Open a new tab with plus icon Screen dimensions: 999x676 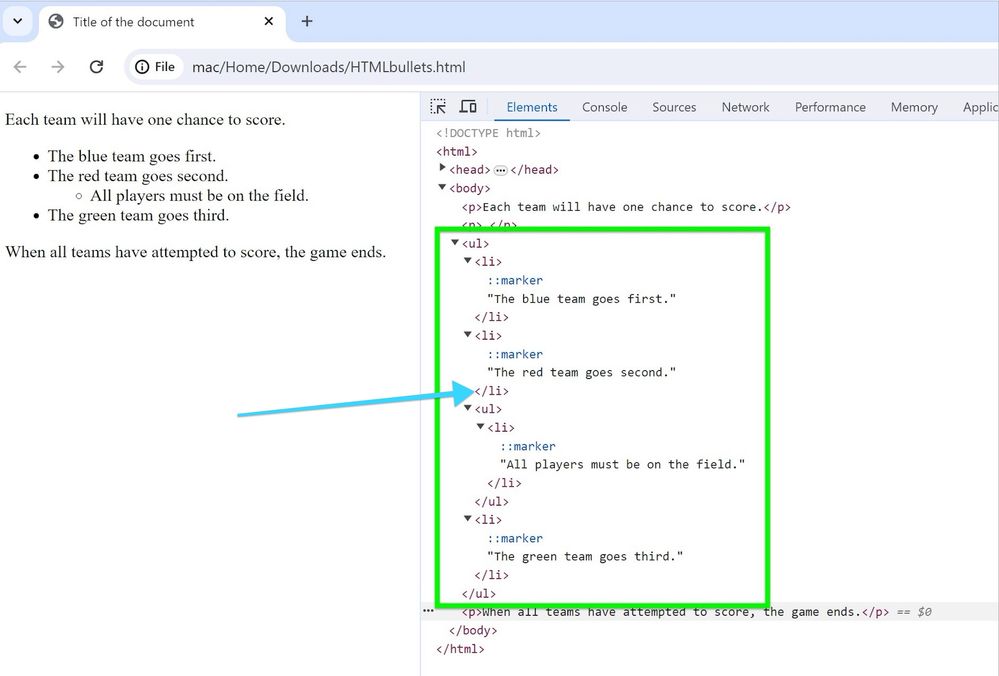pyautogui.click(x=307, y=21)
